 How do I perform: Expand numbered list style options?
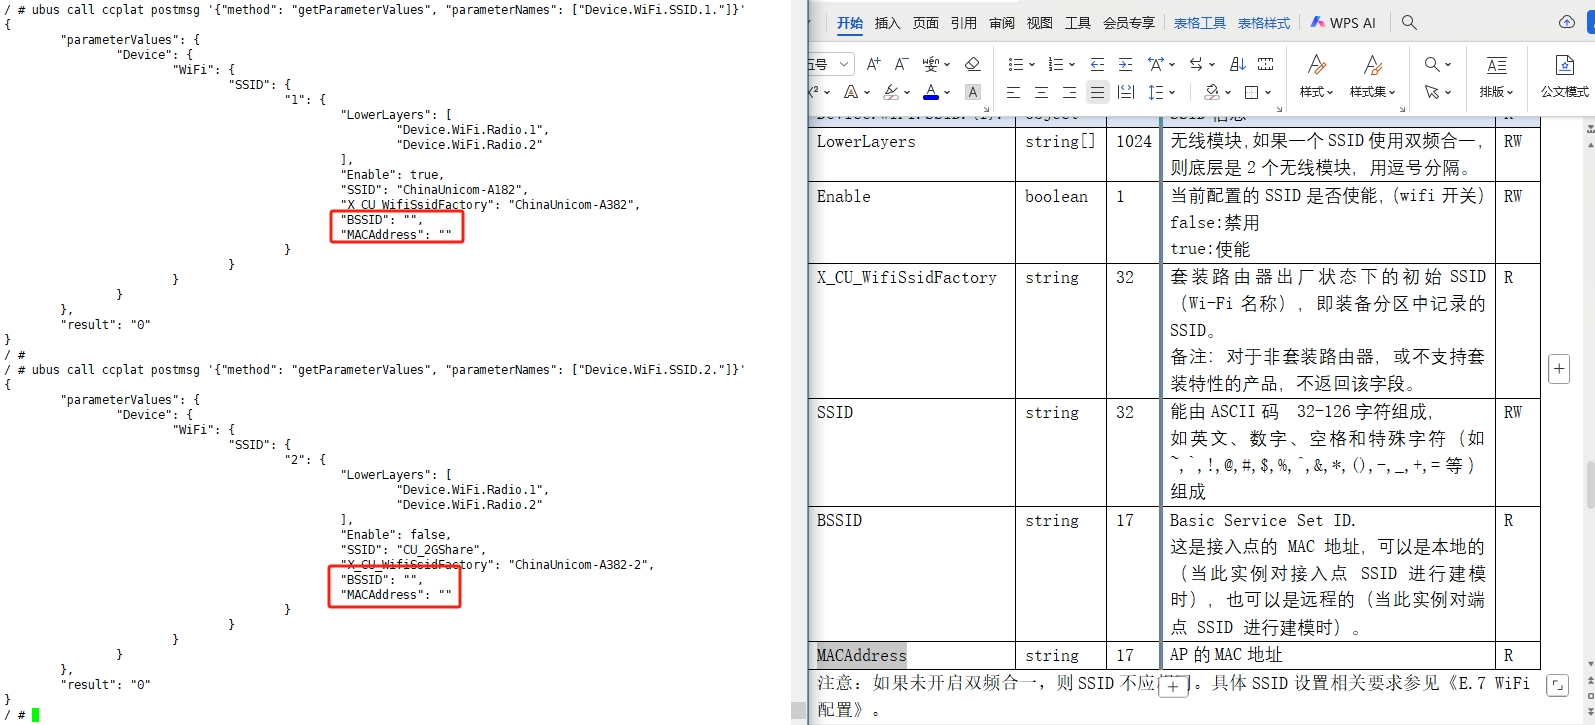[x=1072, y=65]
